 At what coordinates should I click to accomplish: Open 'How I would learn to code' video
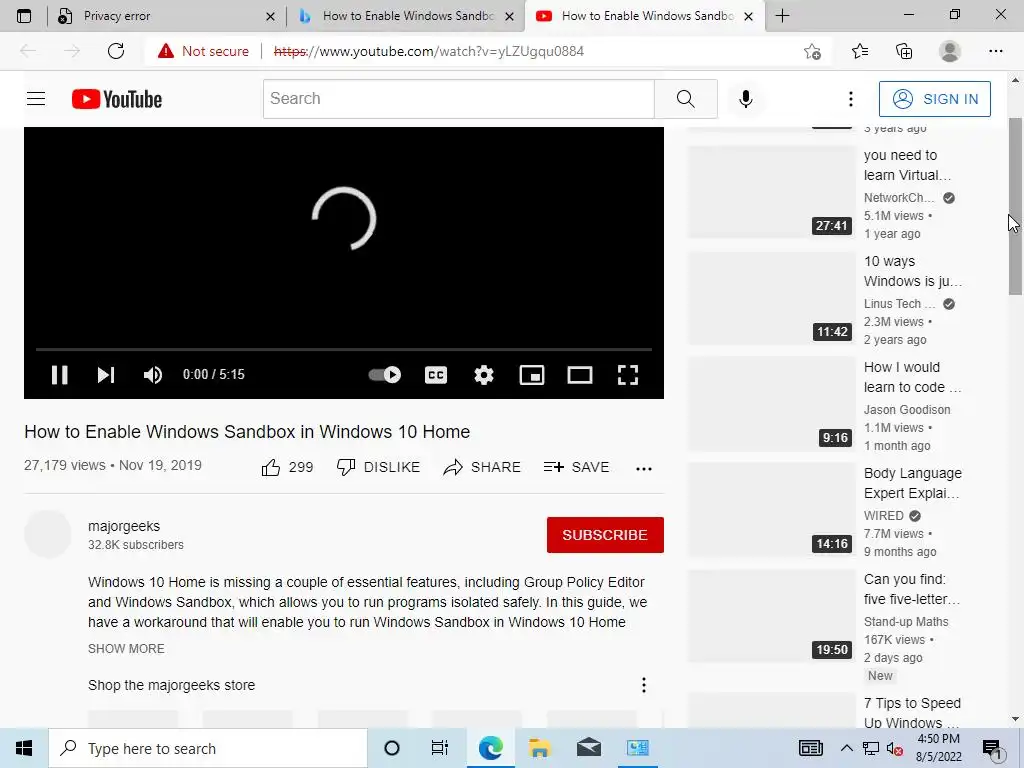[x=912, y=377]
